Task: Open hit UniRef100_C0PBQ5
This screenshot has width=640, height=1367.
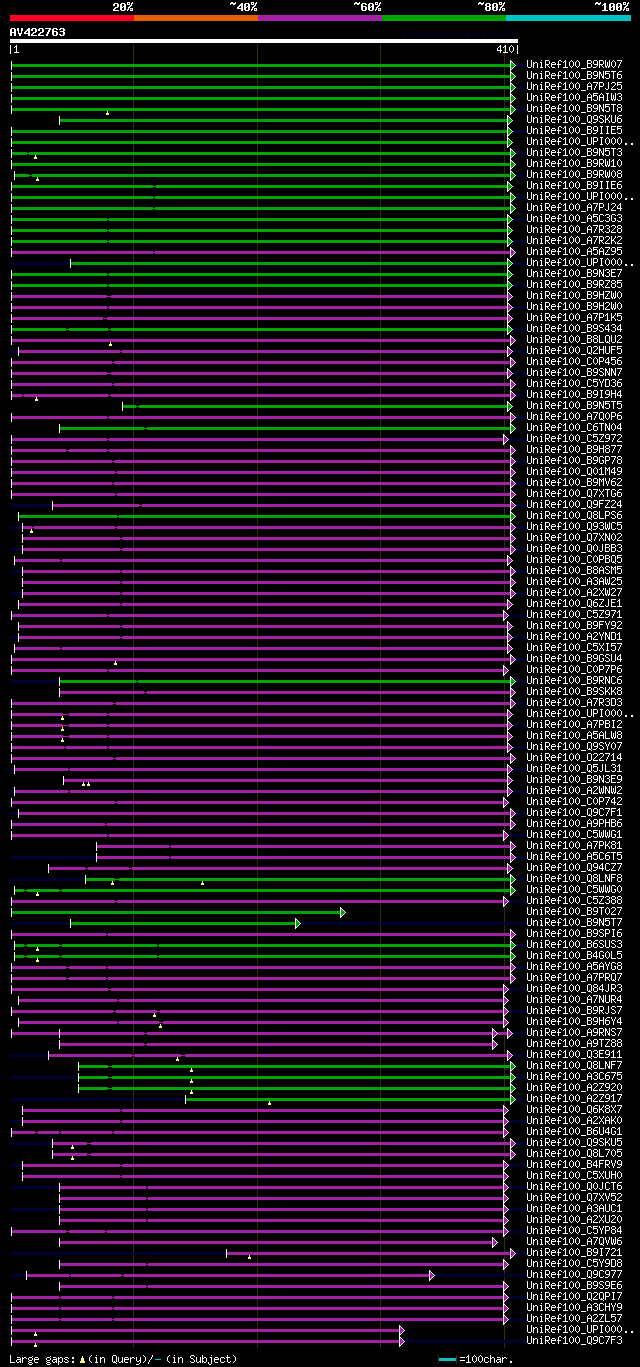Action: tap(574, 560)
